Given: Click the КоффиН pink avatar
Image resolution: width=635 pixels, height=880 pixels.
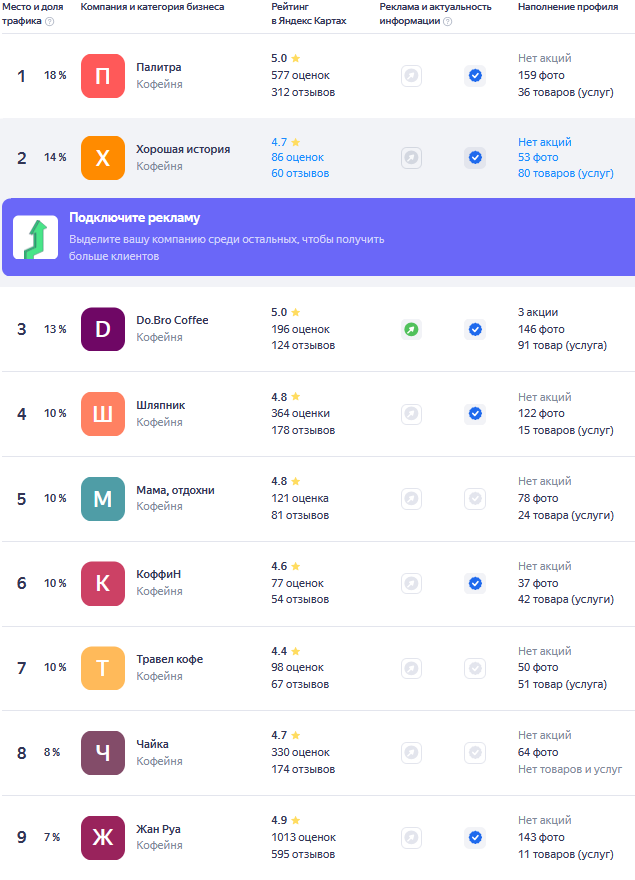Looking at the screenshot, I should 103,584.
